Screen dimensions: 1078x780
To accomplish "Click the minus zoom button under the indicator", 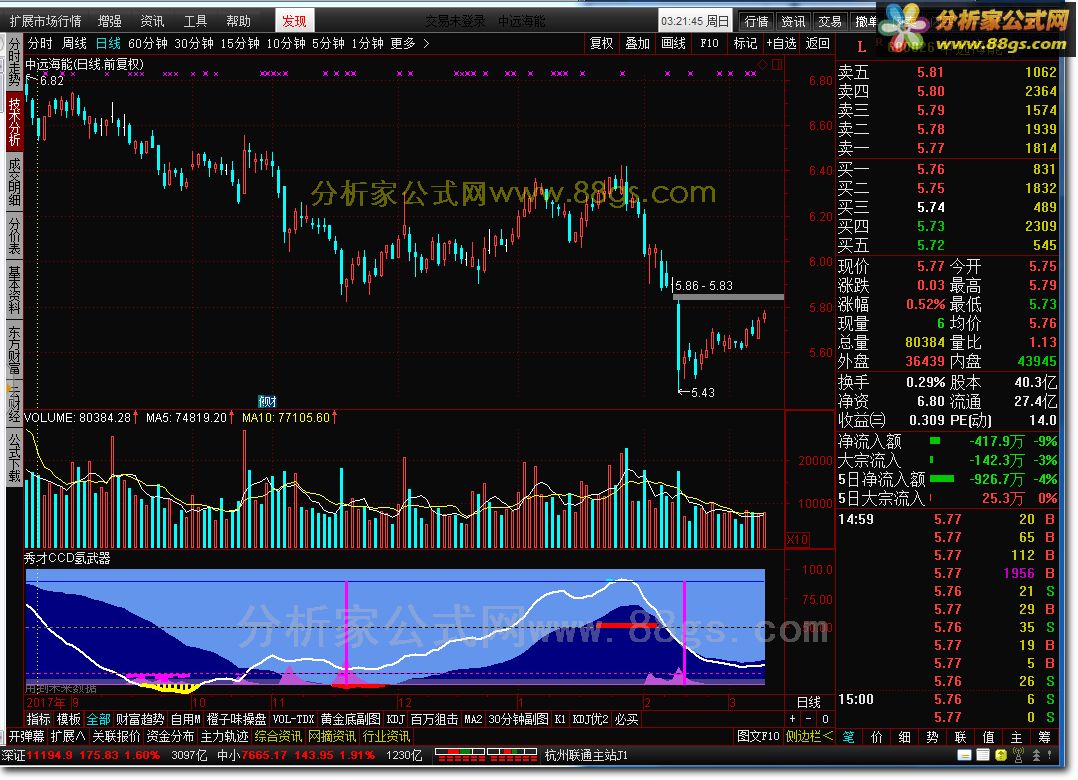I will pos(808,719).
